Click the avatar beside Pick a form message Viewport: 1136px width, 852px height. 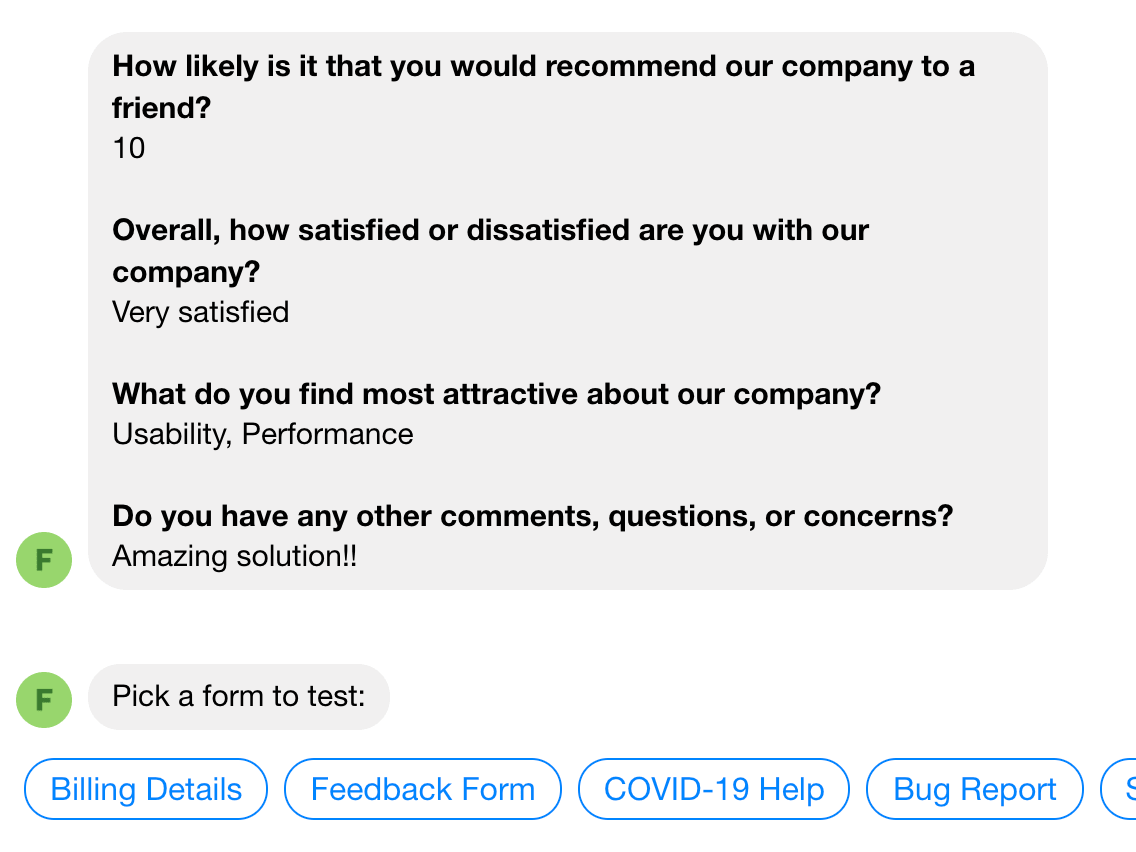pyautogui.click(x=44, y=700)
